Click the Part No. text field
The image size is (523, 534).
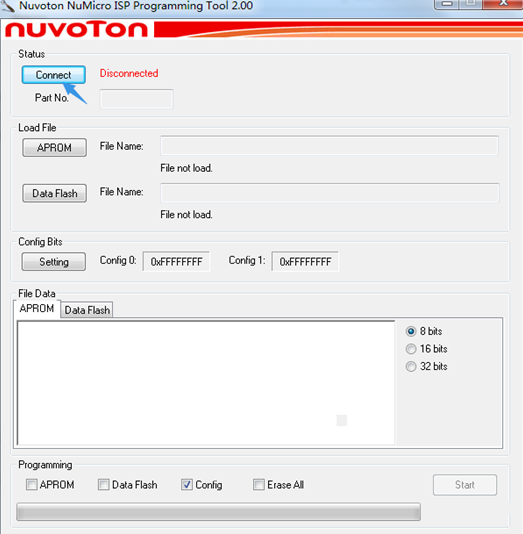(136, 99)
